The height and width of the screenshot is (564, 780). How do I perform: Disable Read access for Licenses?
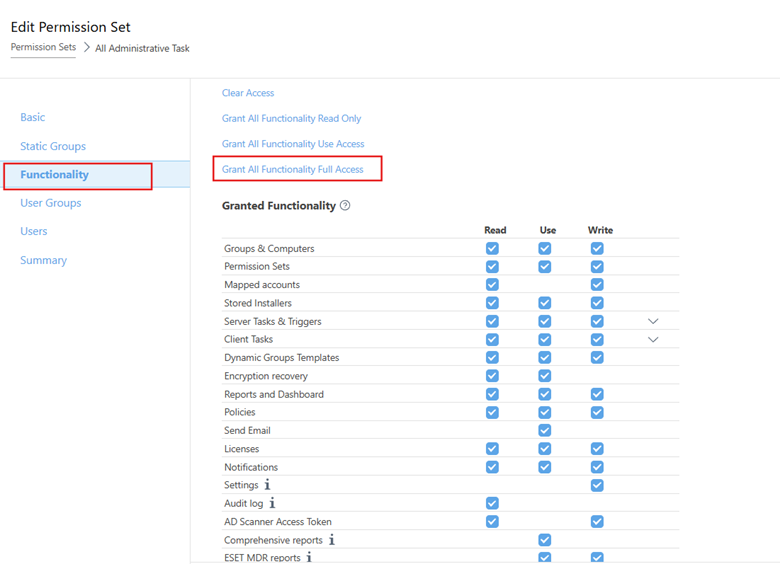[492, 449]
